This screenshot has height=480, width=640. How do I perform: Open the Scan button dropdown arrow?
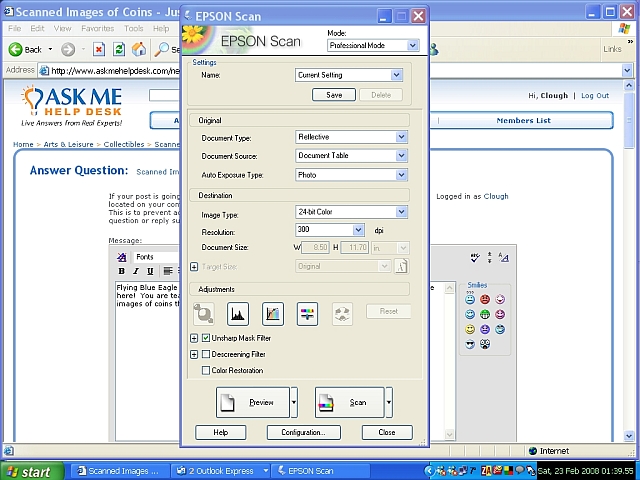(389, 402)
